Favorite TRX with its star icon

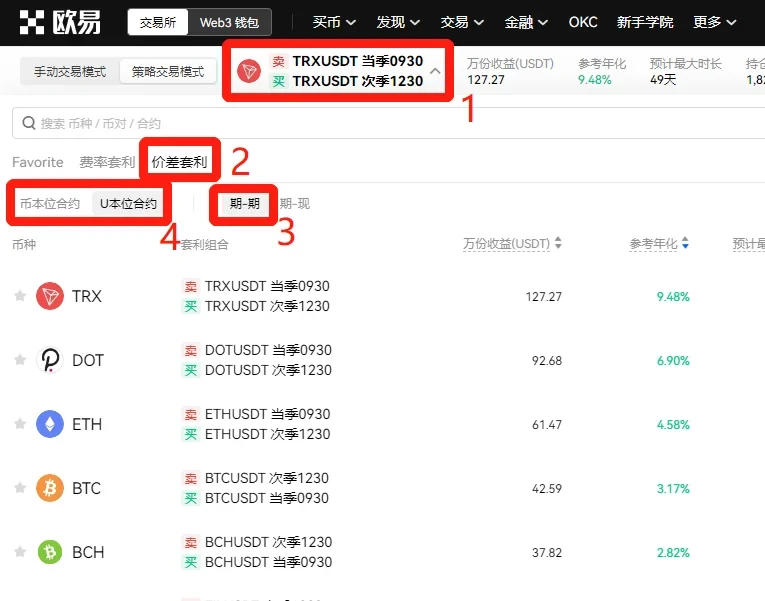pyautogui.click(x=19, y=296)
